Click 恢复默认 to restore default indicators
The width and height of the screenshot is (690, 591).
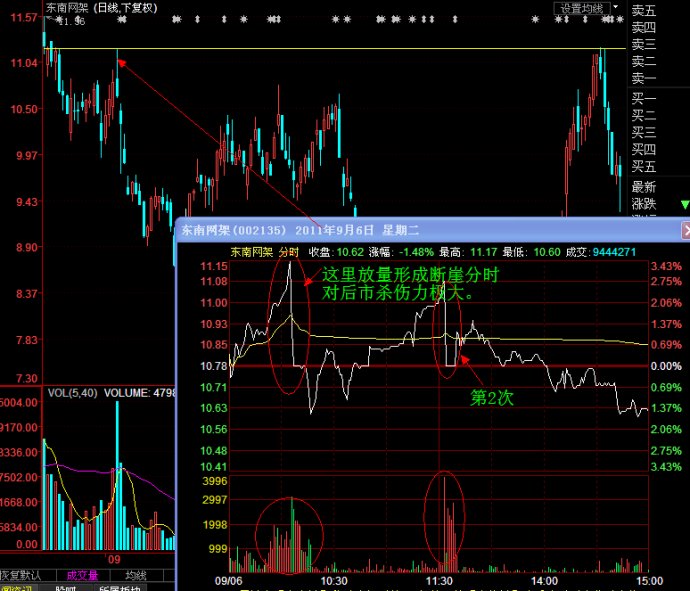21,575
